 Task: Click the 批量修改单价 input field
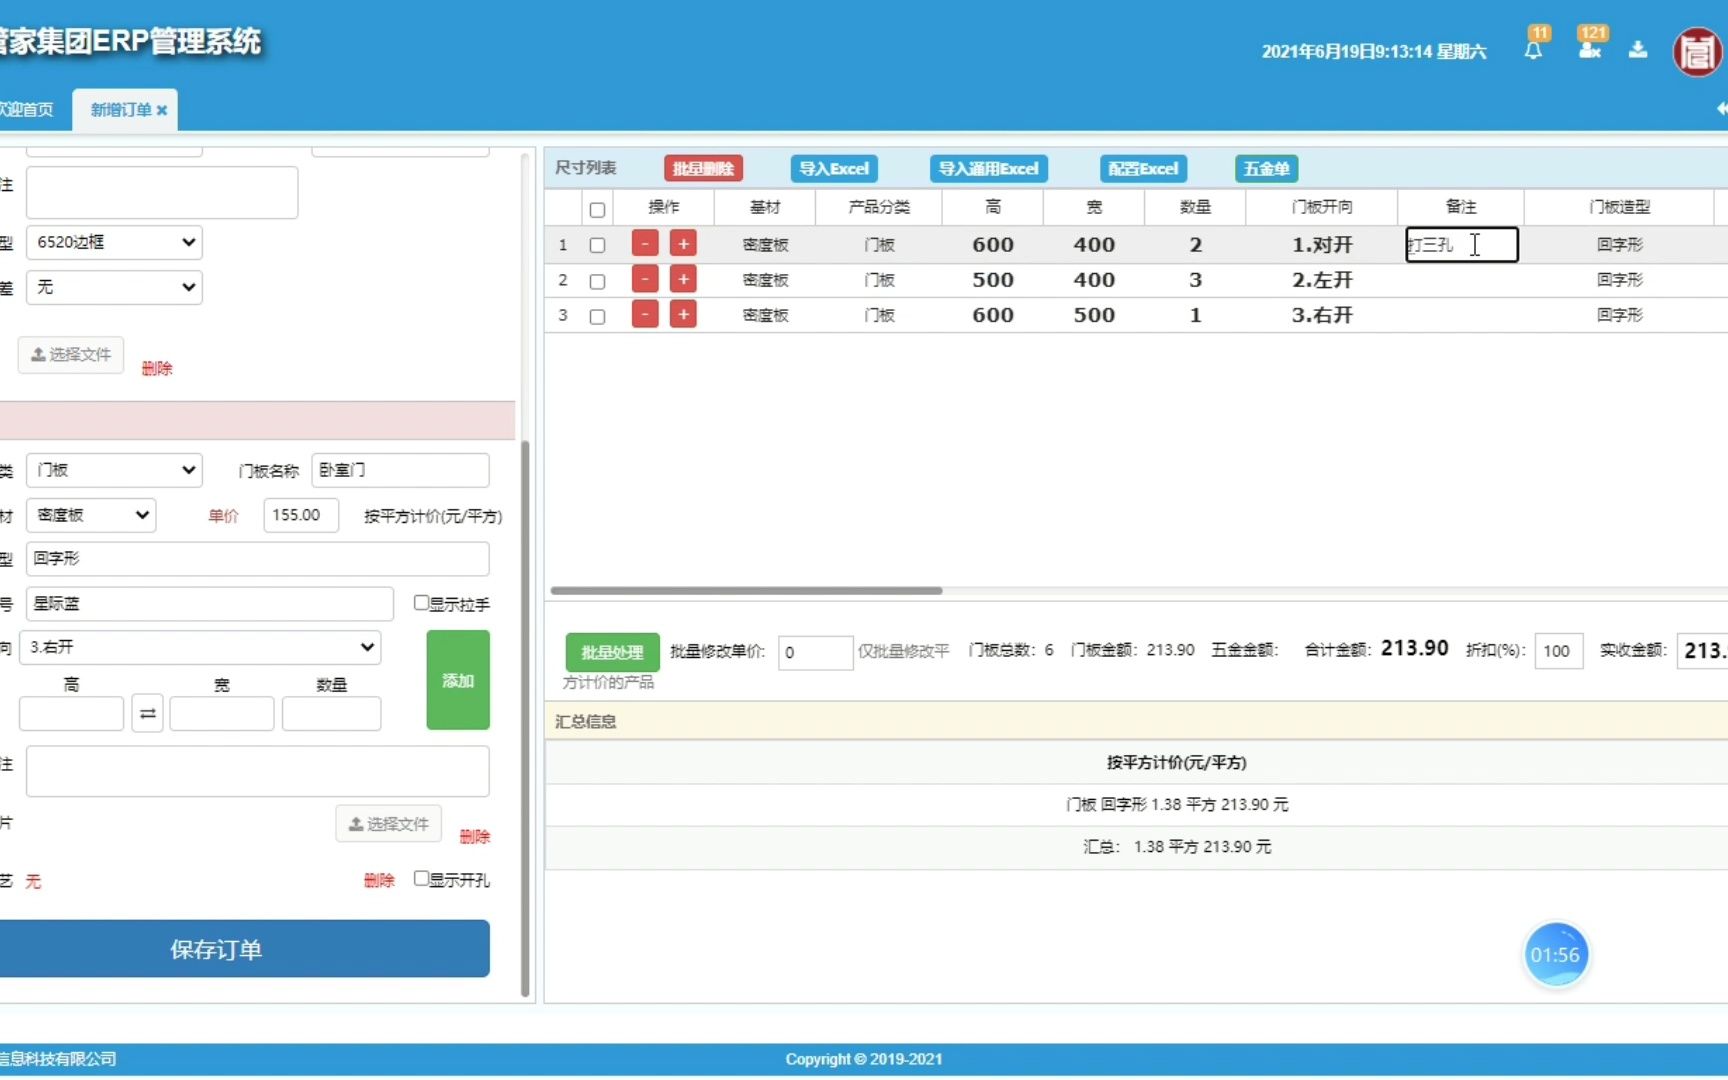point(815,652)
